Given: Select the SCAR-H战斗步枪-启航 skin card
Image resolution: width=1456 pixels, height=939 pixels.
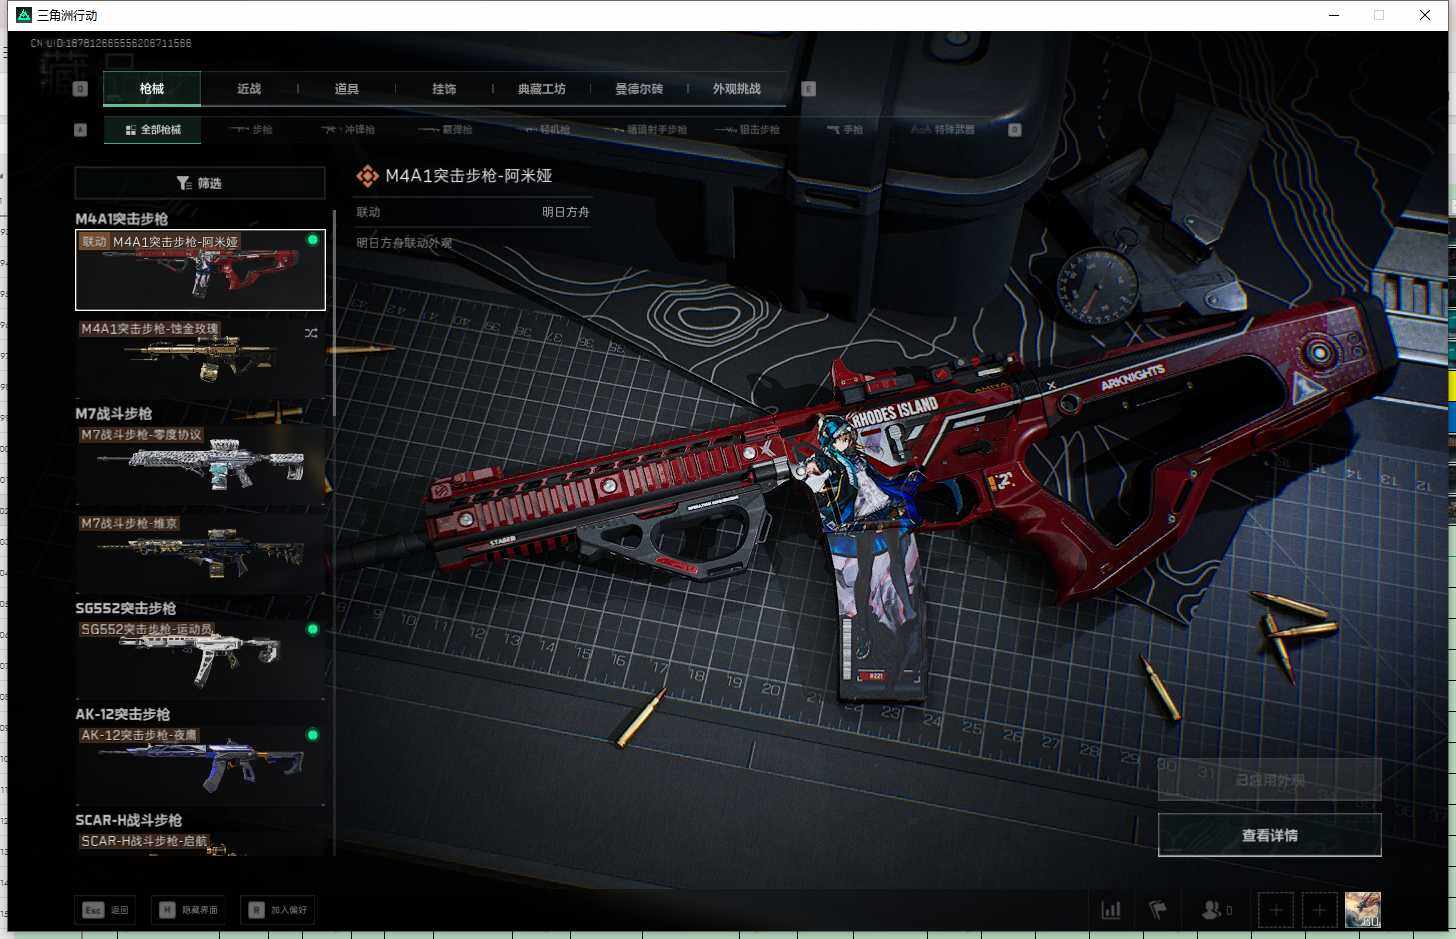Looking at the screenshot, I should coord(200,843).
